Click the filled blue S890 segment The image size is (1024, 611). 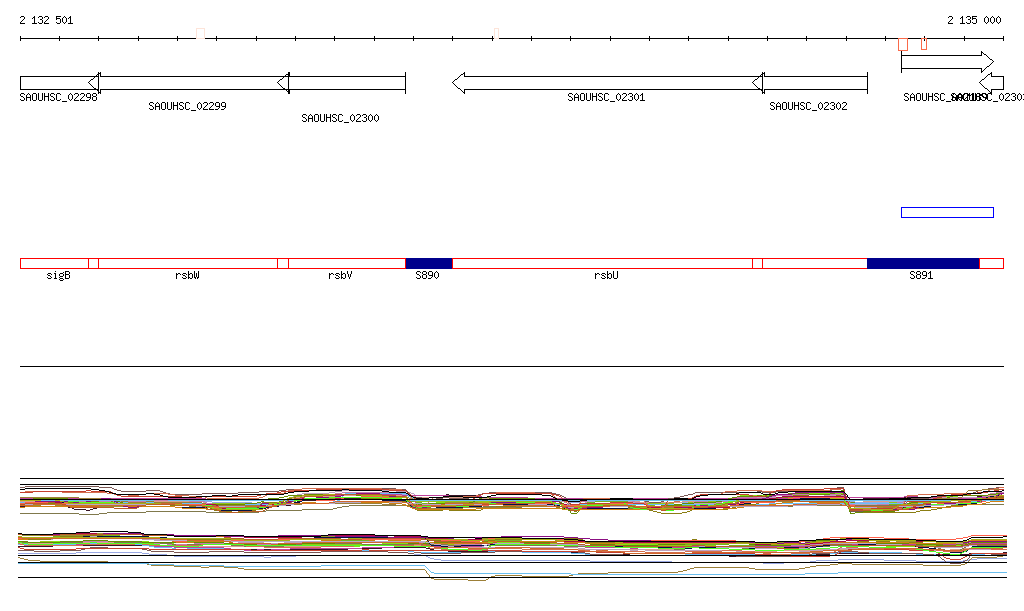[x=428, y=264]
